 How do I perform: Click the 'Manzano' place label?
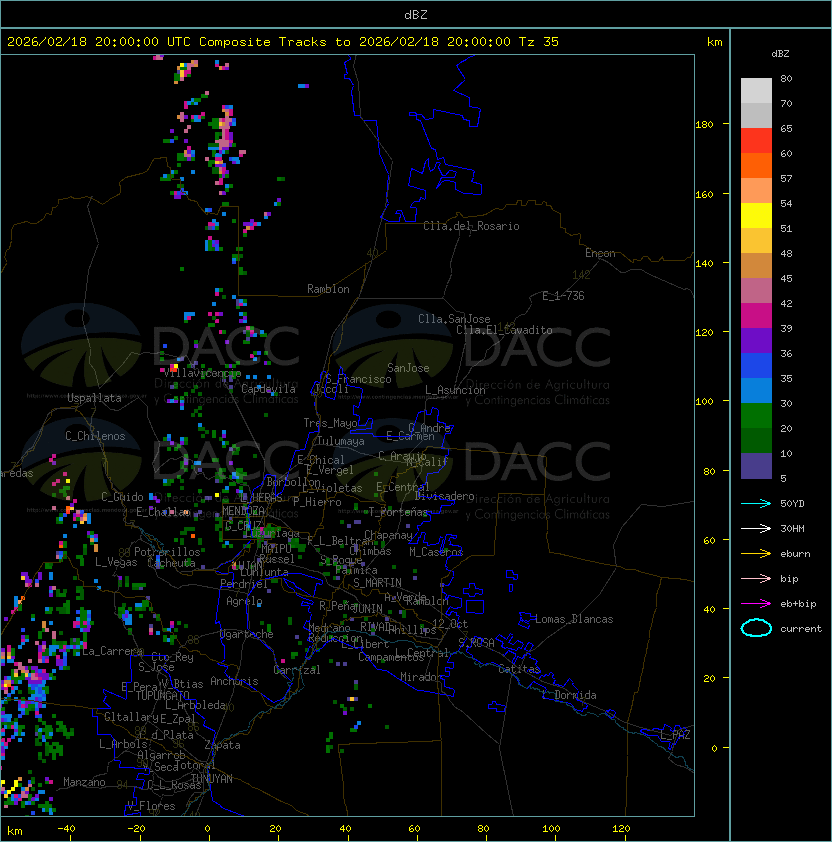tap(84, 782)
